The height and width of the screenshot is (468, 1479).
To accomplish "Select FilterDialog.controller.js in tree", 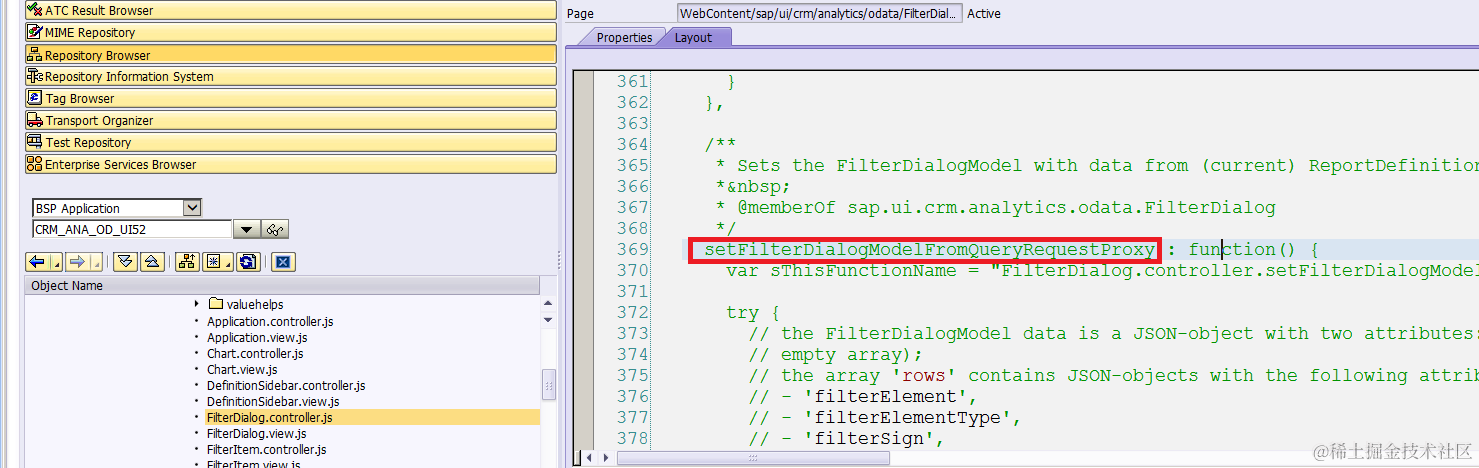I will (x=269, y=417).
